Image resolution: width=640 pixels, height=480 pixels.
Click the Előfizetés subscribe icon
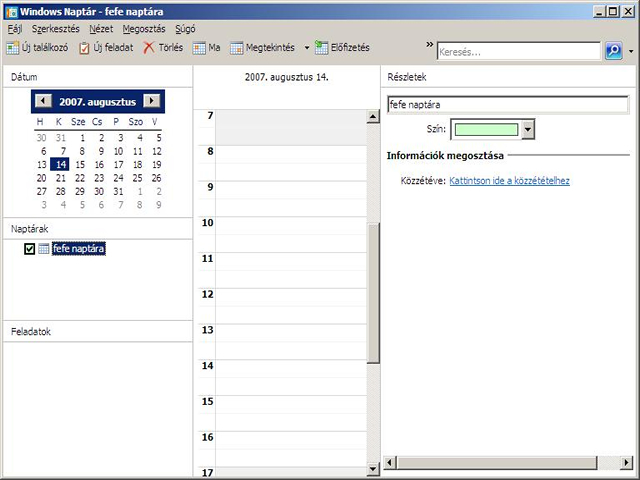click(321, 48)
